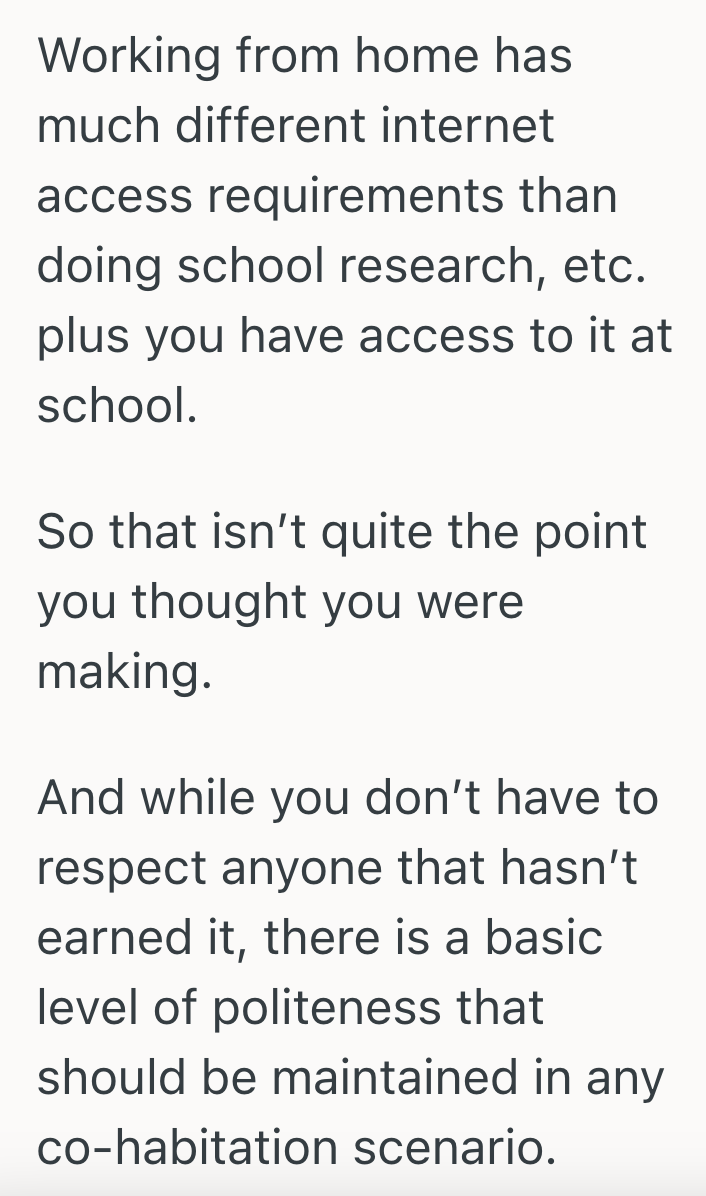Click the word "home" in first line
The height and width of the screenshot is (1196, 706).
coord(384,56)
